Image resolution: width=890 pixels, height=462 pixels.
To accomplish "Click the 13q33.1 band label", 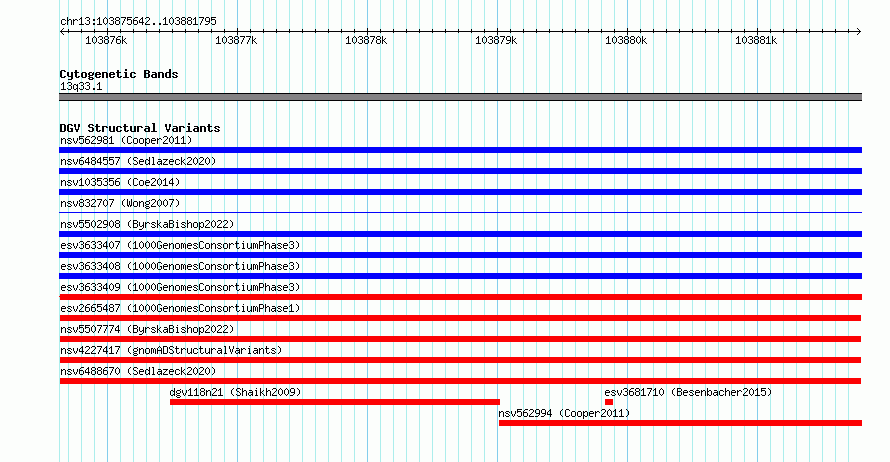I will tap(81, 86).
